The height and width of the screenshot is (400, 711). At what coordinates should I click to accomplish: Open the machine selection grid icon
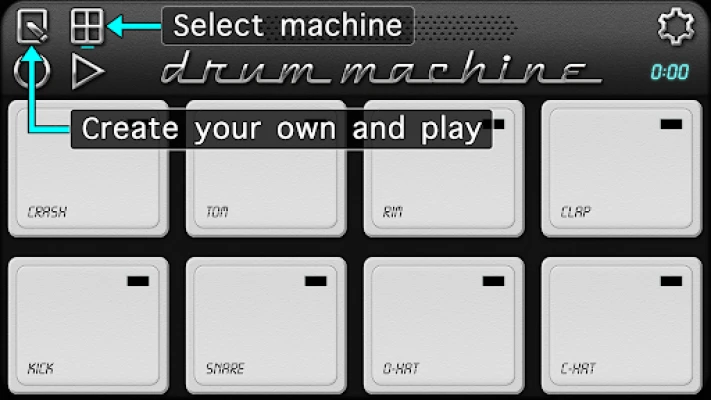[x=87, y=26]
